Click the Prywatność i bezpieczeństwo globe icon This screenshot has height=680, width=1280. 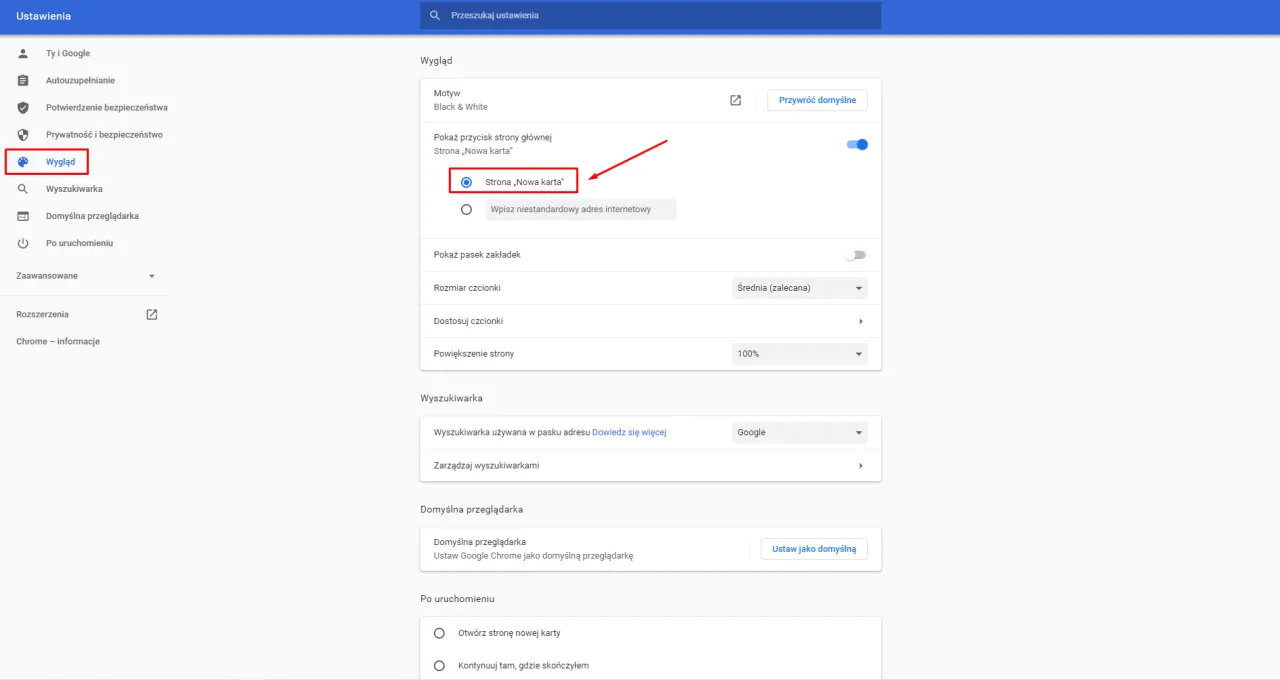click(22, 134)
